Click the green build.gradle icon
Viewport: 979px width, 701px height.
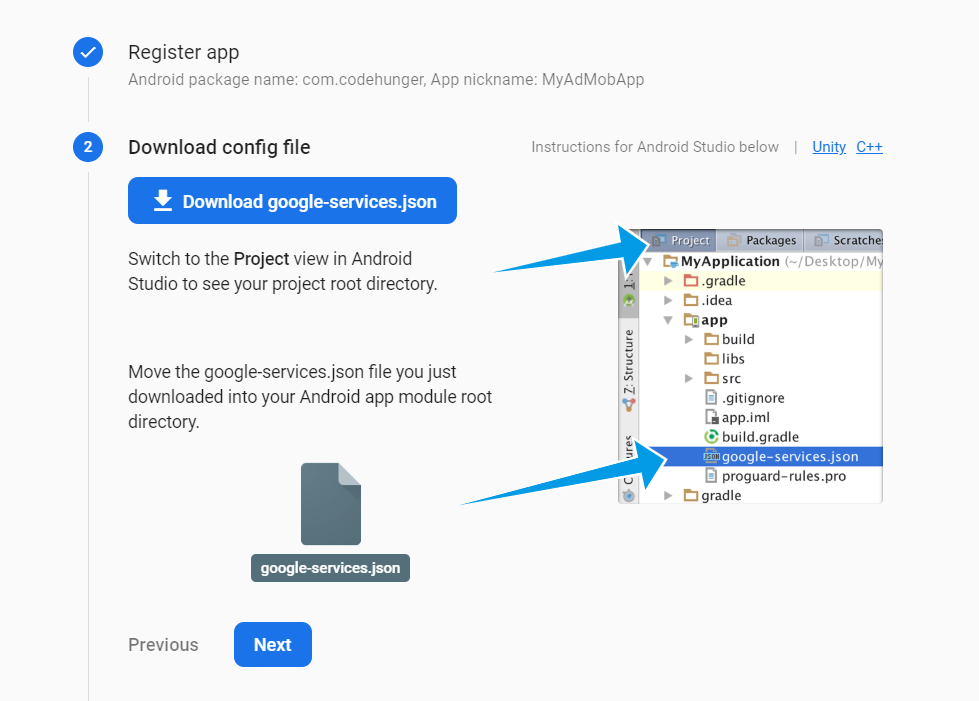(x=711, y=437)
